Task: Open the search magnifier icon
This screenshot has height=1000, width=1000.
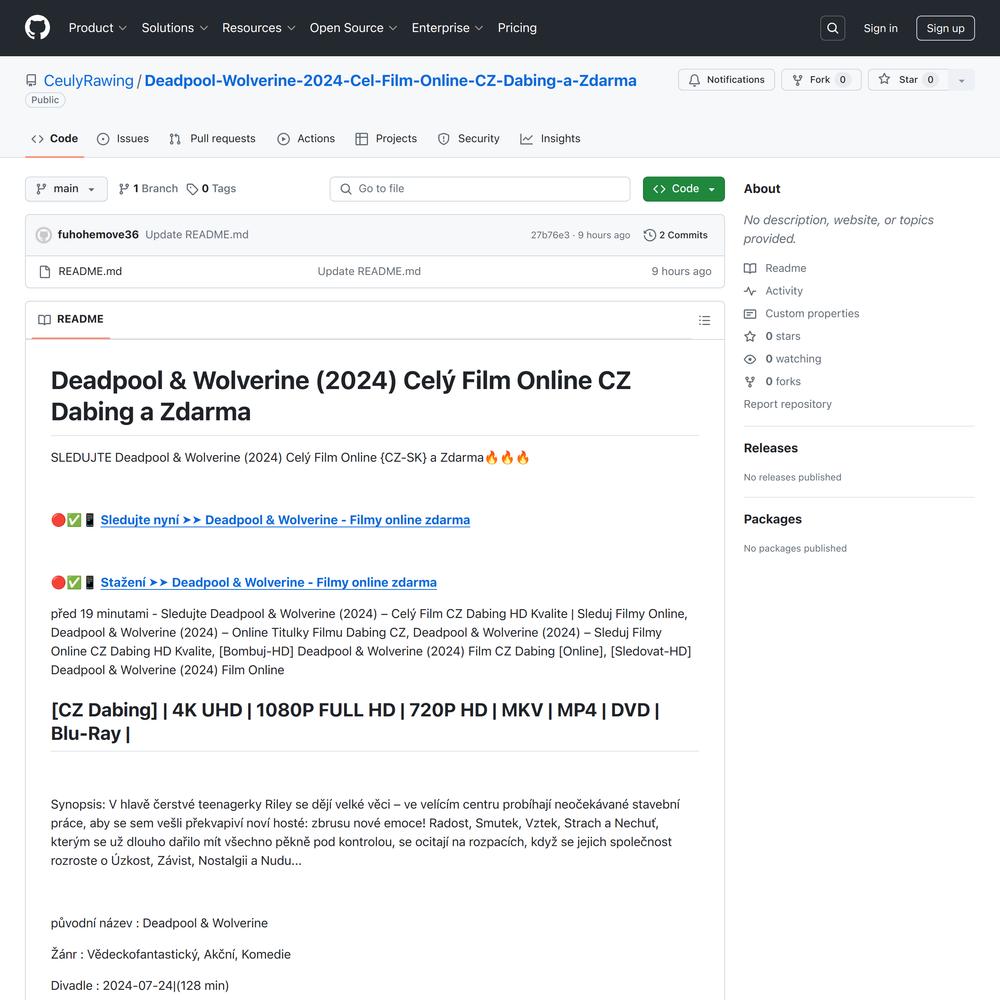Action: pyautogui.click(x=832, y=28)
